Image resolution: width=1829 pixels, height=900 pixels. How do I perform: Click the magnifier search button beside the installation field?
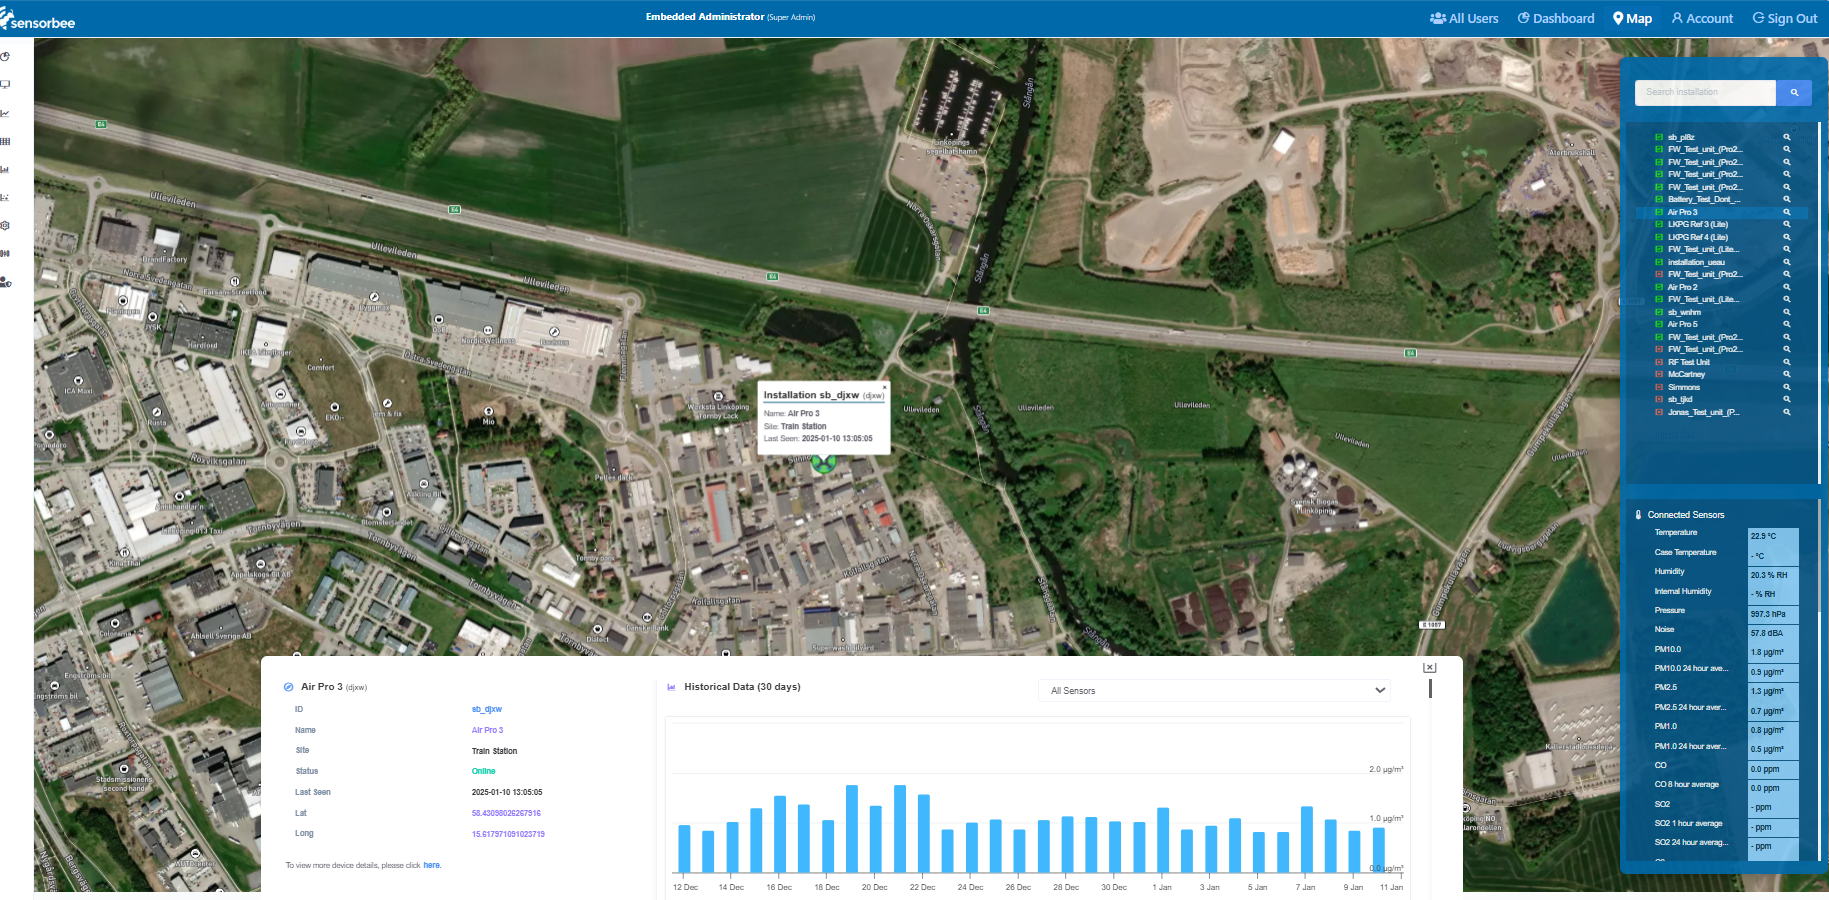click(1794, 92)
